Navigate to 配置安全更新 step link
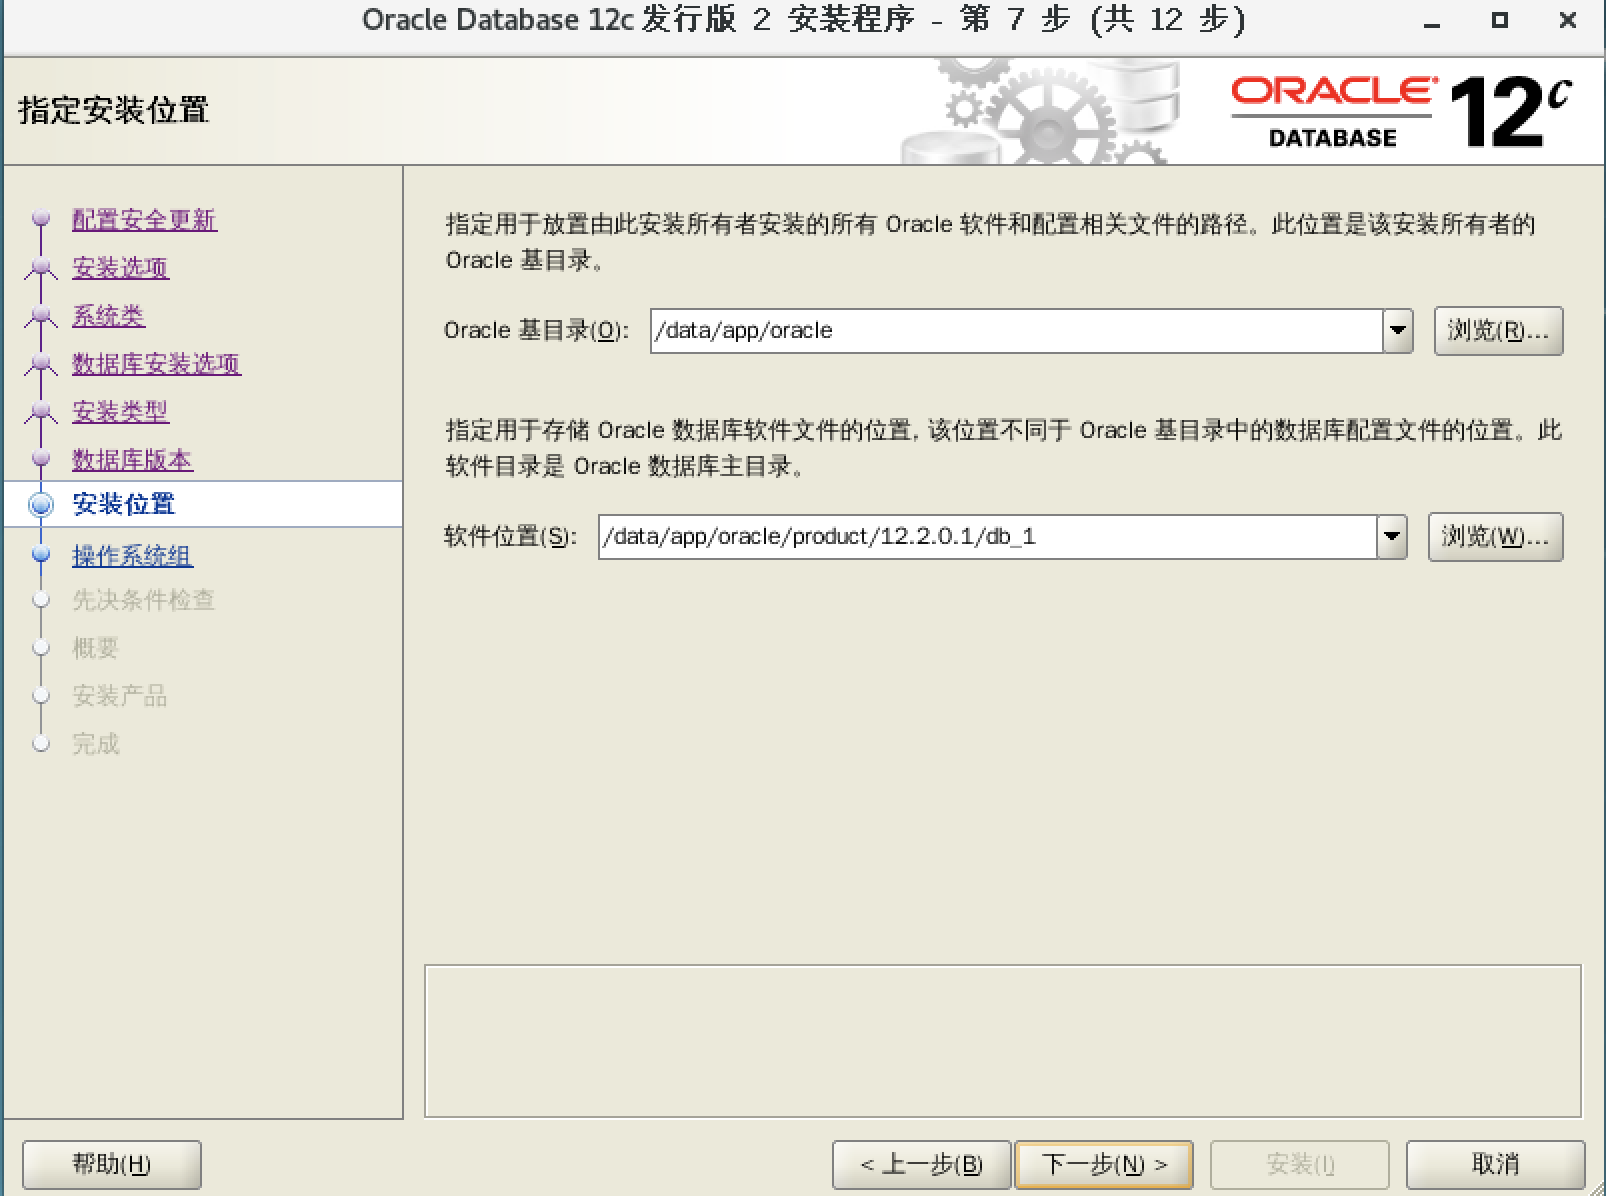The image size is (1606, 1196). tap(143, 219)
